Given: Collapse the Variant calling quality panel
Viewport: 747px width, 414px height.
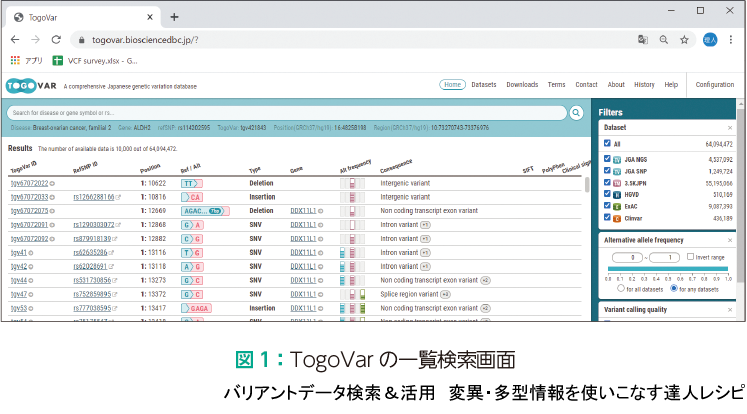Looking at the screenshot, I should point(730,309).
